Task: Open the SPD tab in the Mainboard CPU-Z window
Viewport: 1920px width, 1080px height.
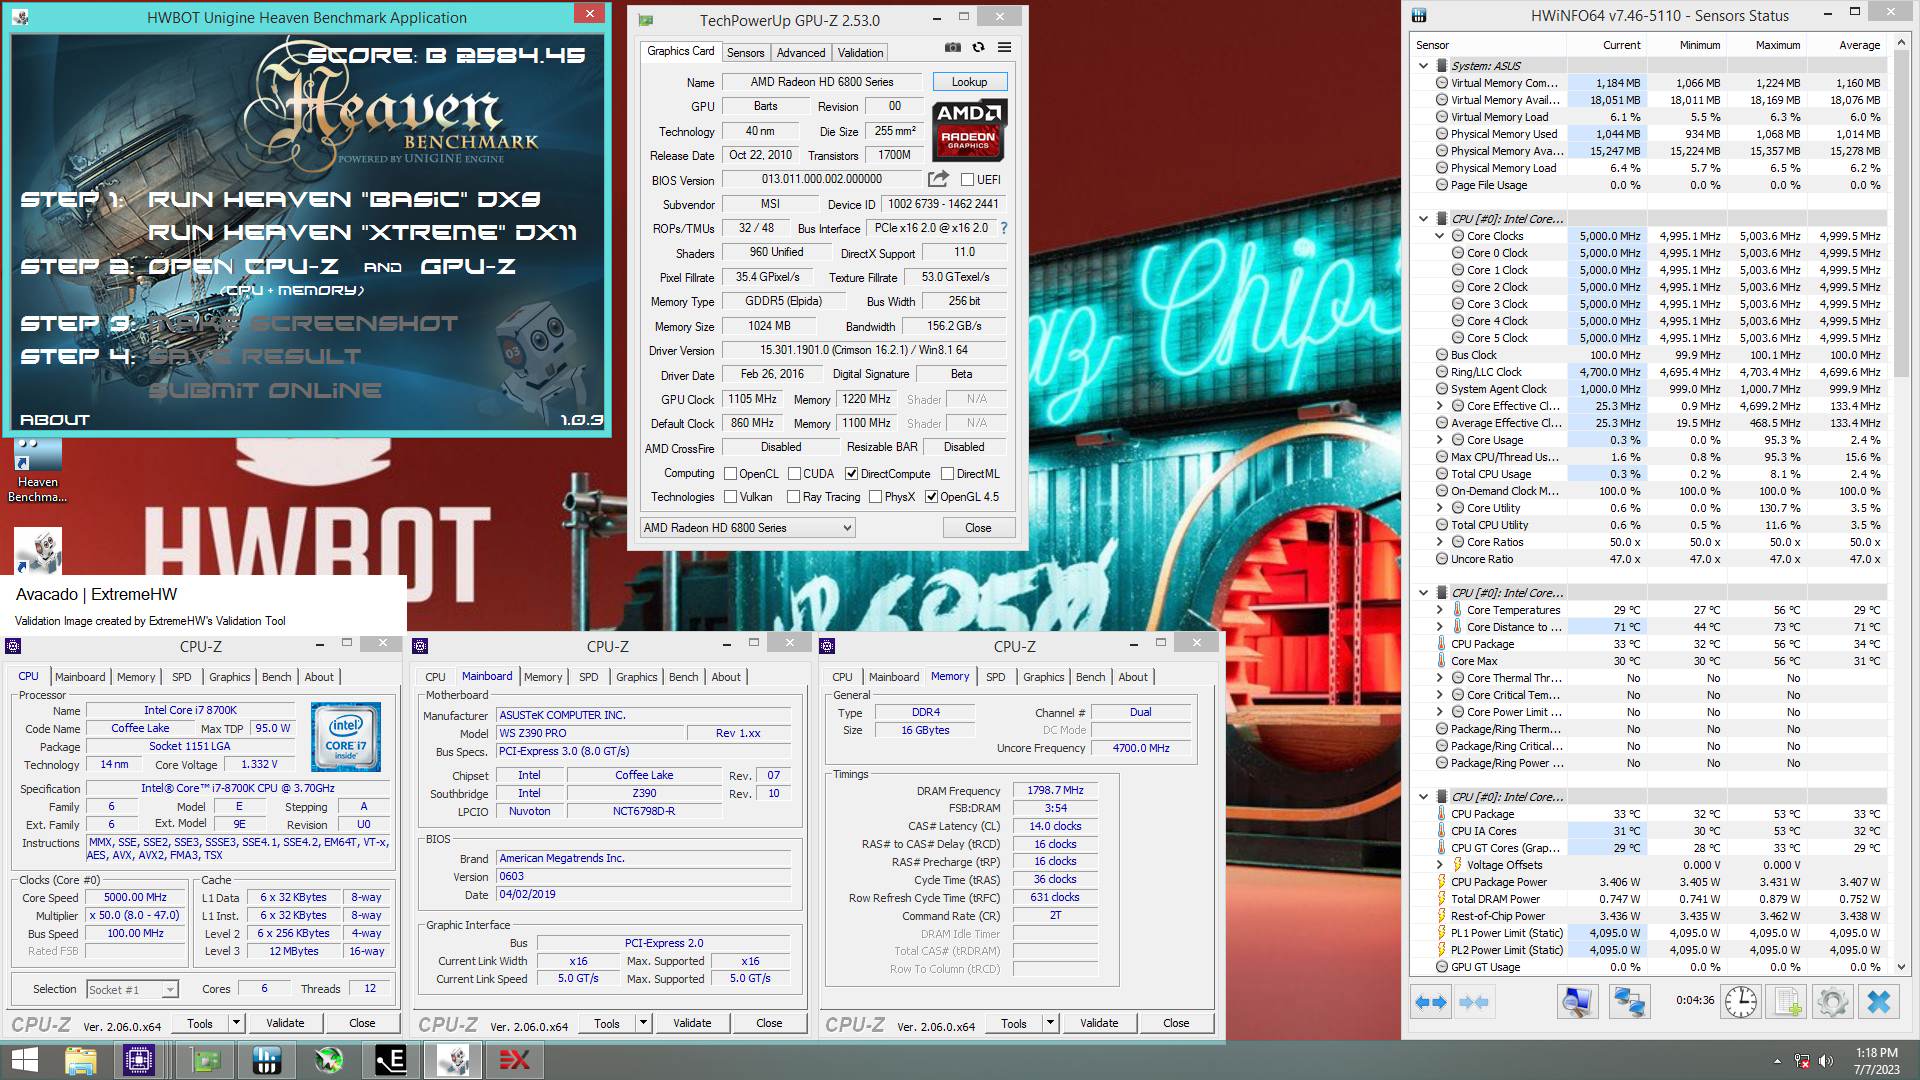Action: (588, 677)
